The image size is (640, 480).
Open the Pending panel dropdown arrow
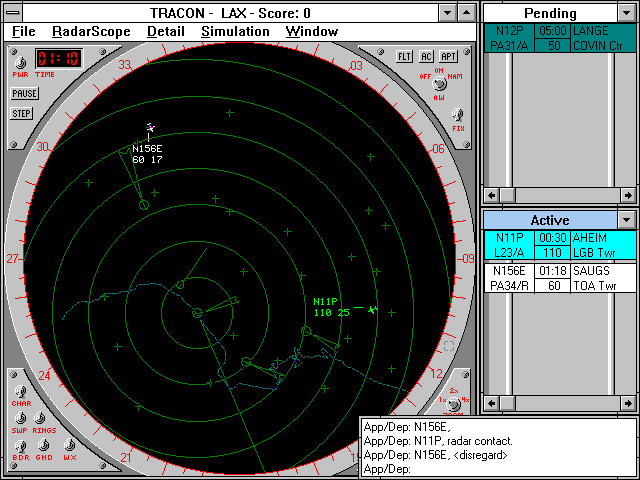coord(627,13)
